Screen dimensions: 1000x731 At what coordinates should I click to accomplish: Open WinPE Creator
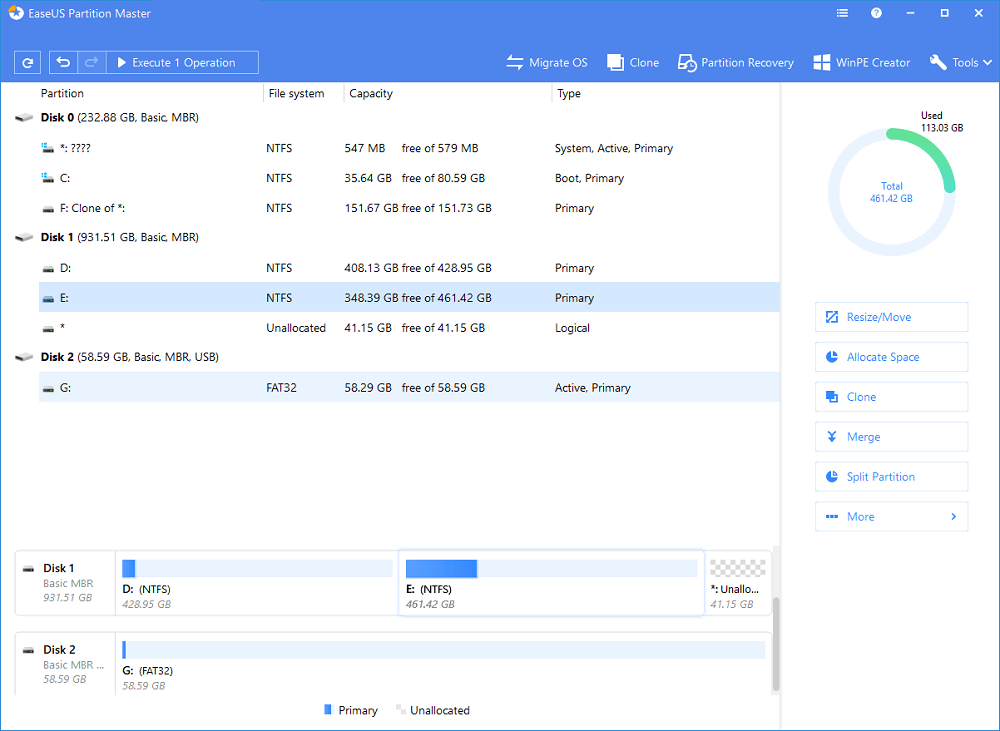click(x=861, y=62)
